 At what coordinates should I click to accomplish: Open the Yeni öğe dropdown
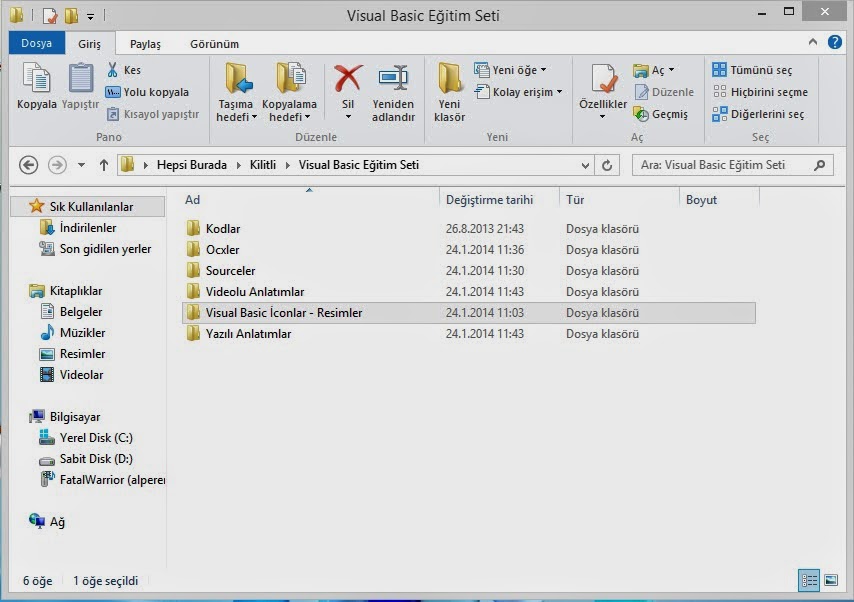tap(510, 70)
